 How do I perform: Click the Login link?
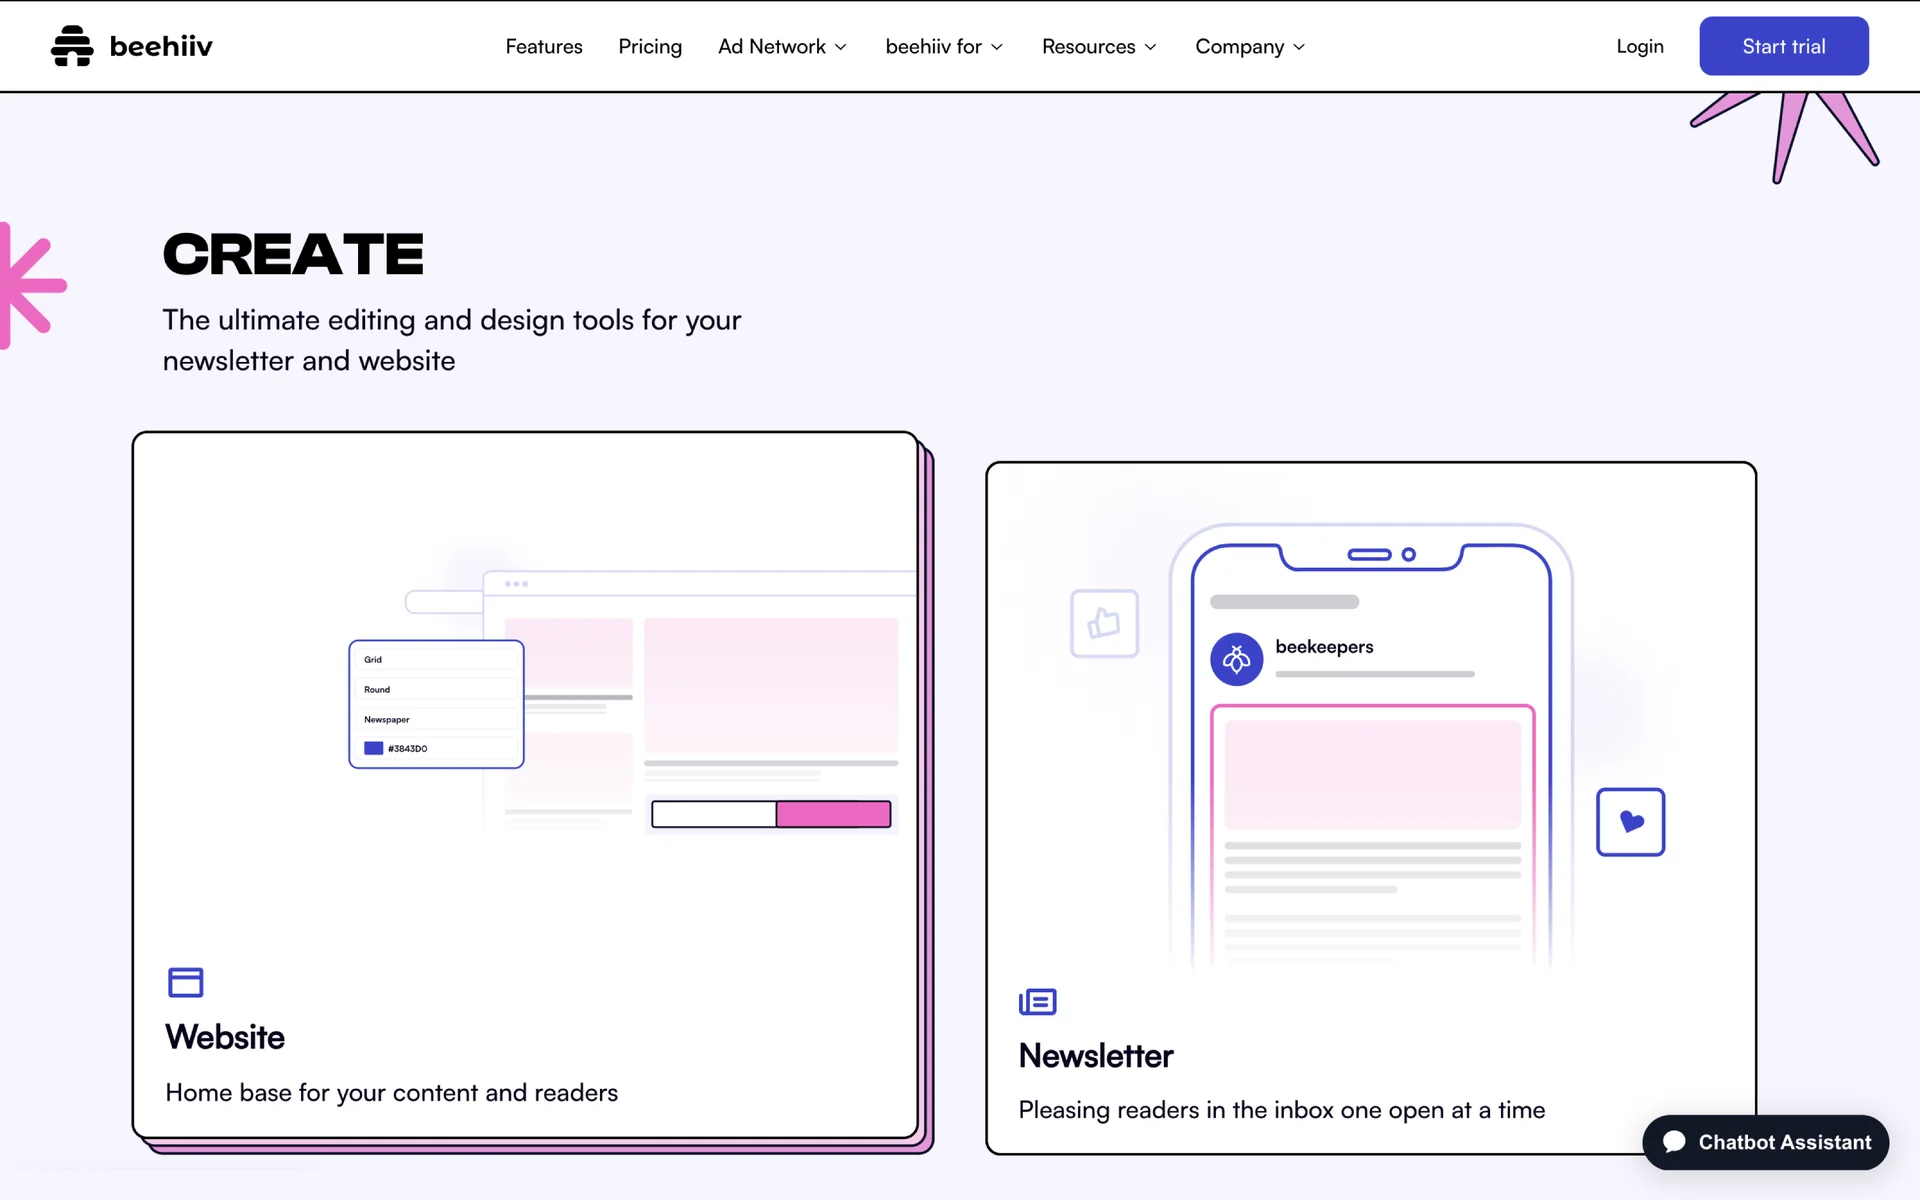tap(1639, 47)
